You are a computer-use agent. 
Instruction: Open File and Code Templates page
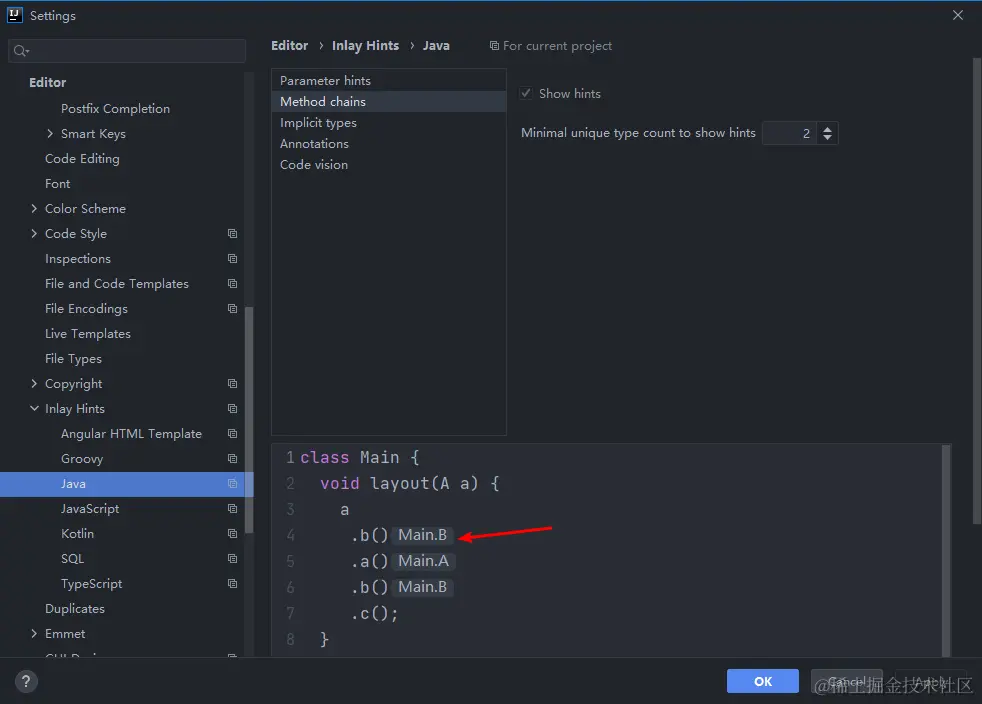tap(116, 284)
